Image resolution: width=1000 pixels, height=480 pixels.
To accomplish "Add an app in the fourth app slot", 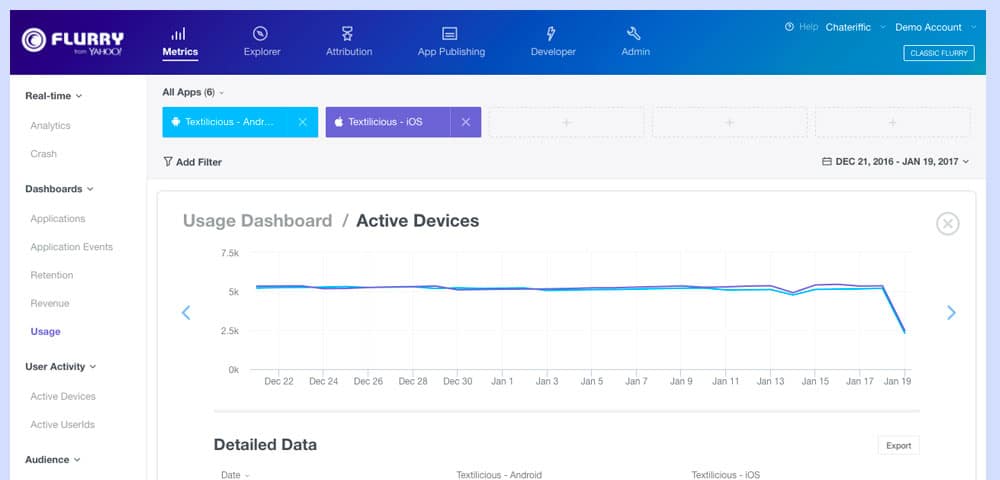I will [x=730, y=122].
